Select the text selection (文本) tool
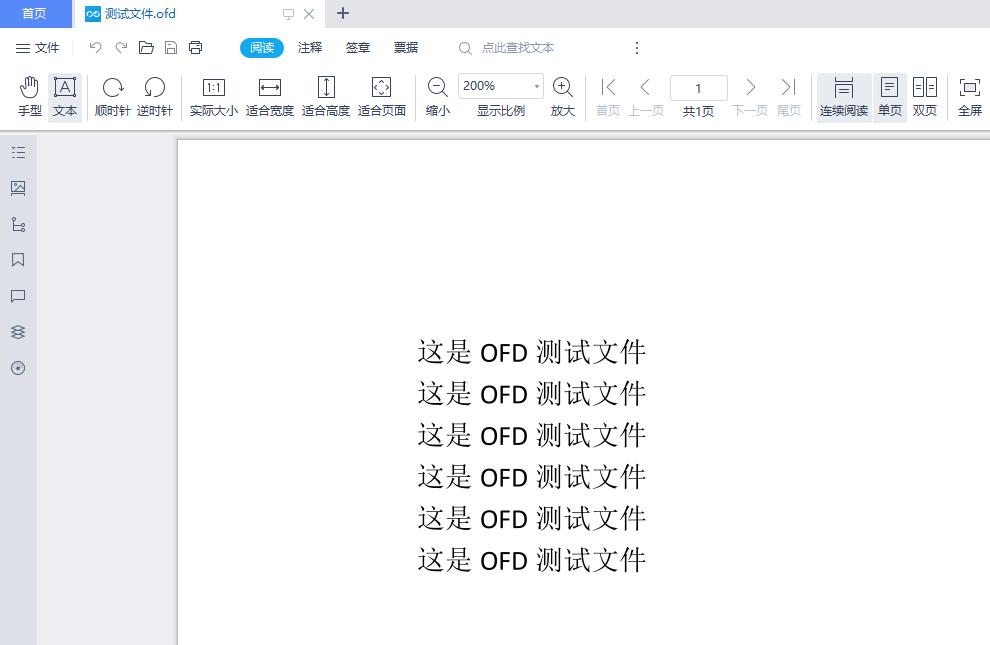 click(x=64, y=96)
